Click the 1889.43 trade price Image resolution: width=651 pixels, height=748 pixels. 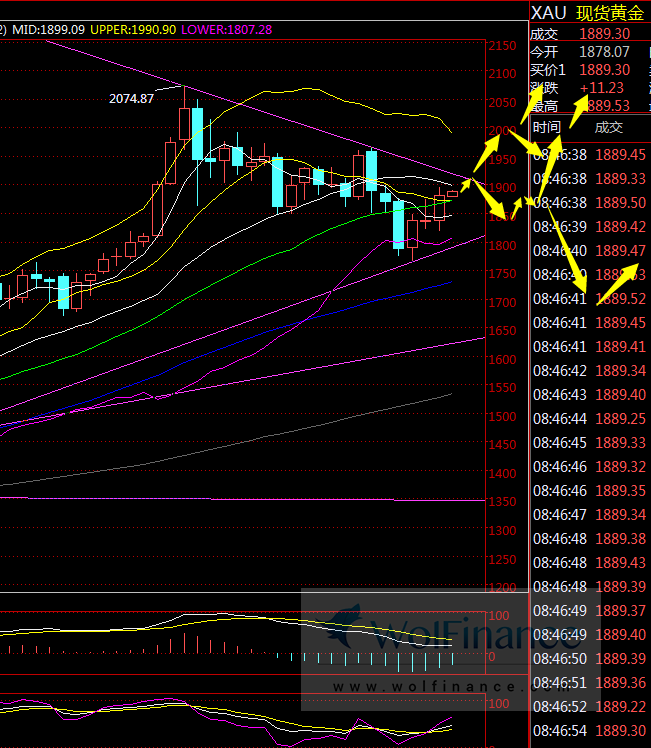(x=620, y=563)
